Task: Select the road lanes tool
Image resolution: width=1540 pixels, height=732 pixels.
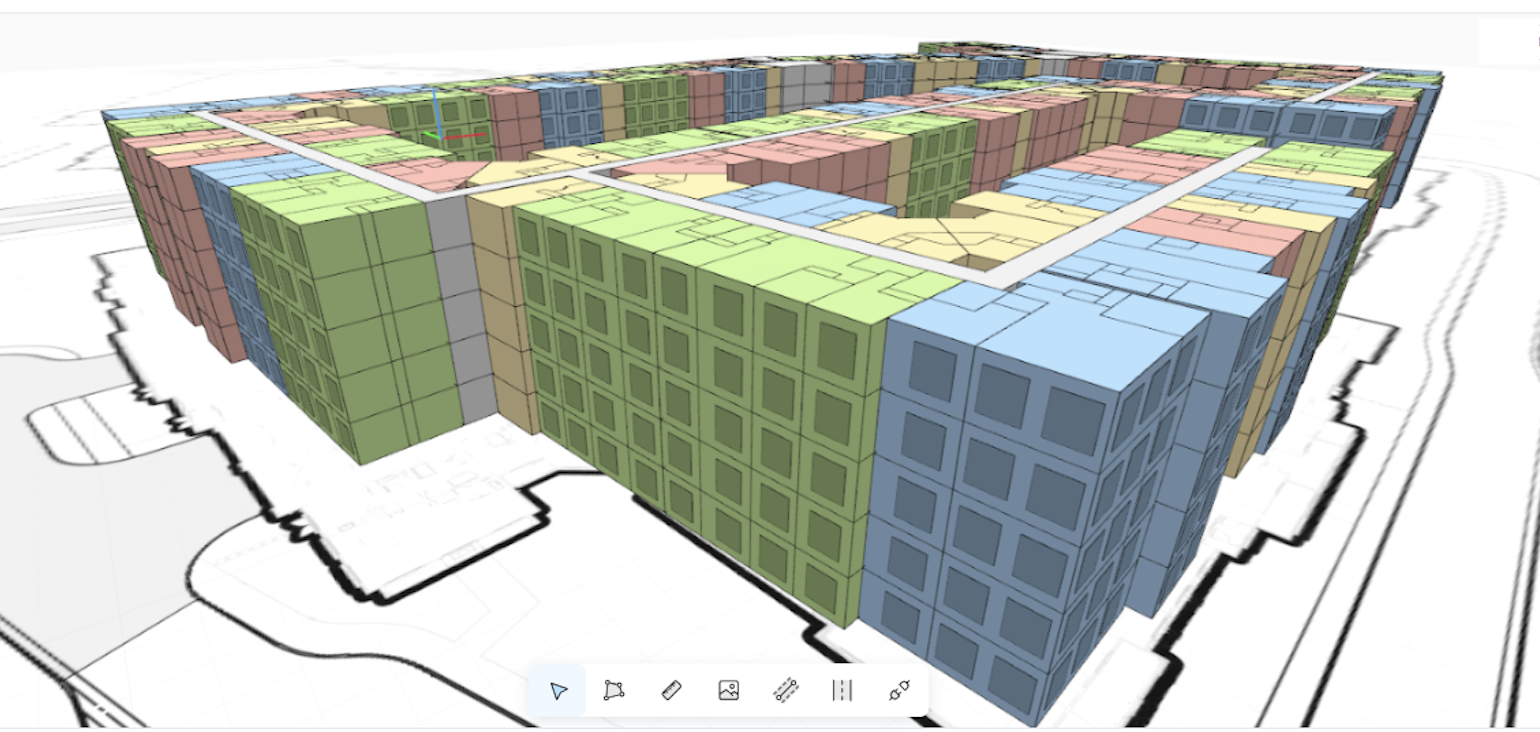Action: (843, 690)
